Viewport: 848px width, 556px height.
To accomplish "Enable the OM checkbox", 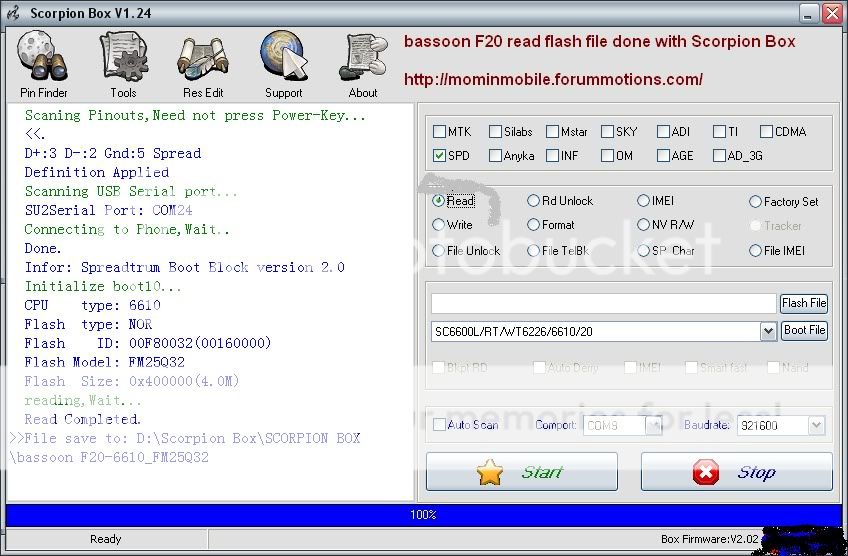I will [607, 156].
